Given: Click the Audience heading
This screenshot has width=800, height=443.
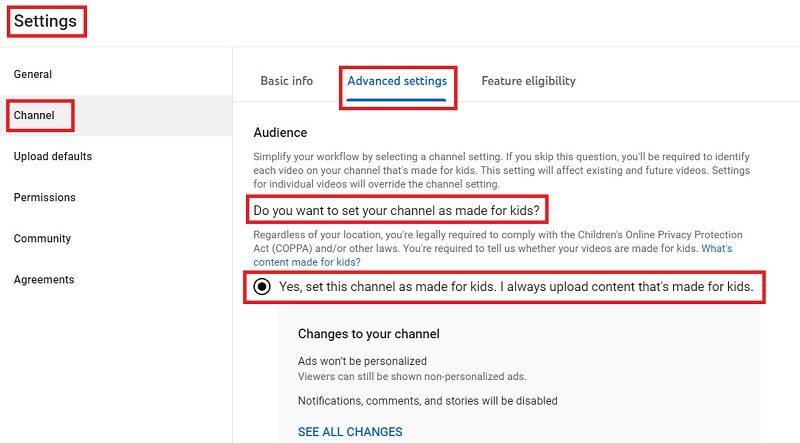Looking at the screenshot, I should click(280, 133).
